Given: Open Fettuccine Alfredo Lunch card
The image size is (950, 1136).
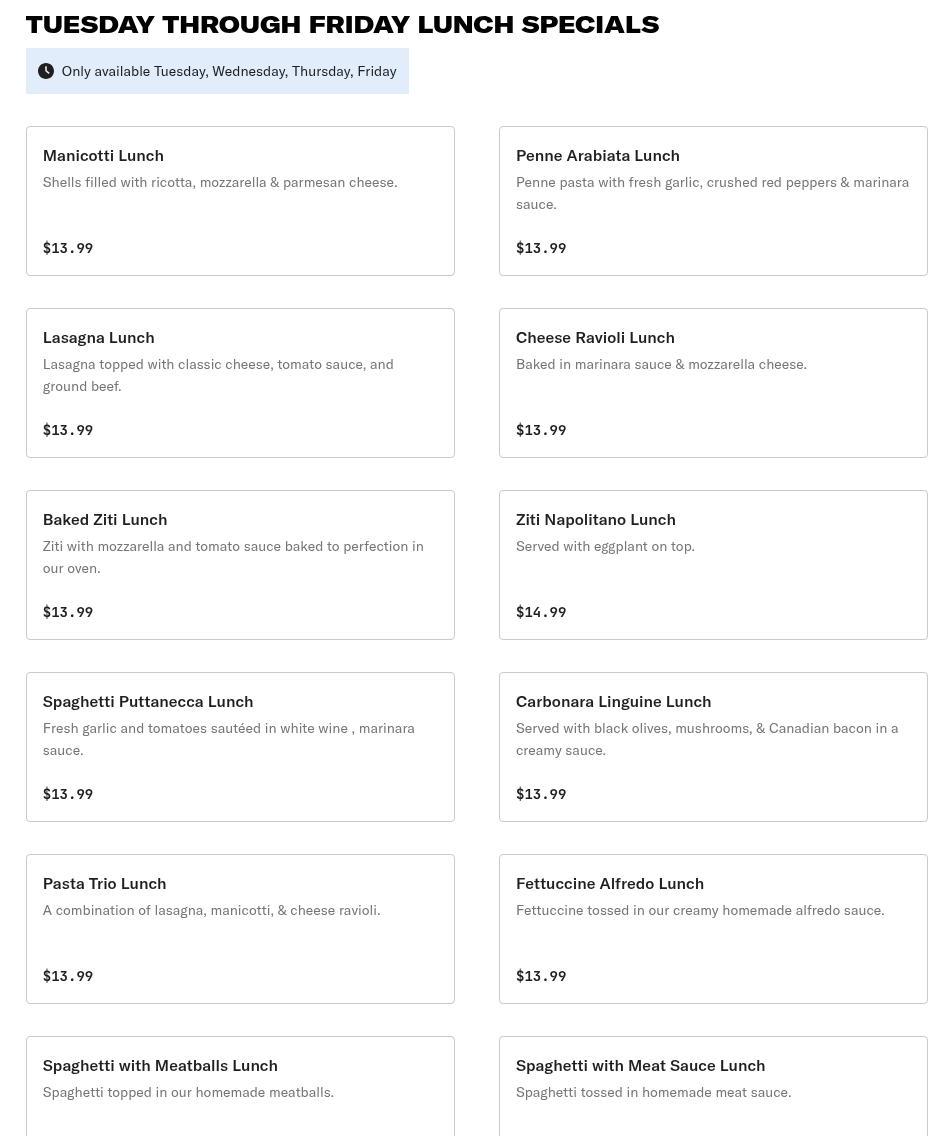Looking at the screenshot, I should tap(713, 928).
